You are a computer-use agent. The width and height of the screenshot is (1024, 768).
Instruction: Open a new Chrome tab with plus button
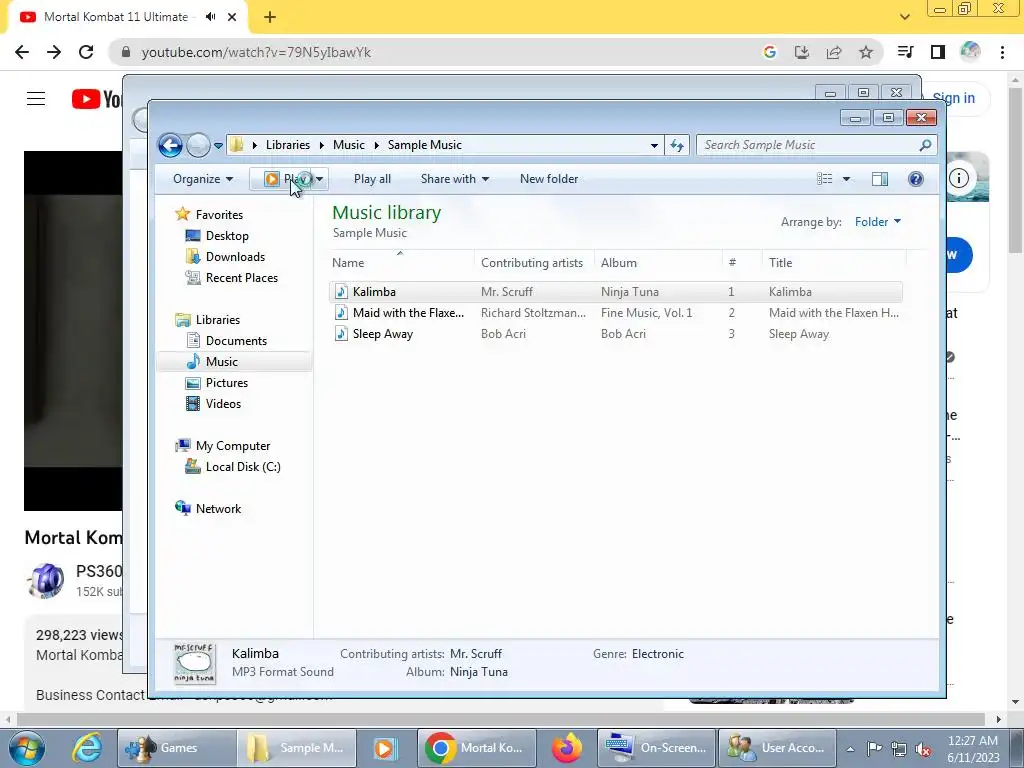click(270, 17)
